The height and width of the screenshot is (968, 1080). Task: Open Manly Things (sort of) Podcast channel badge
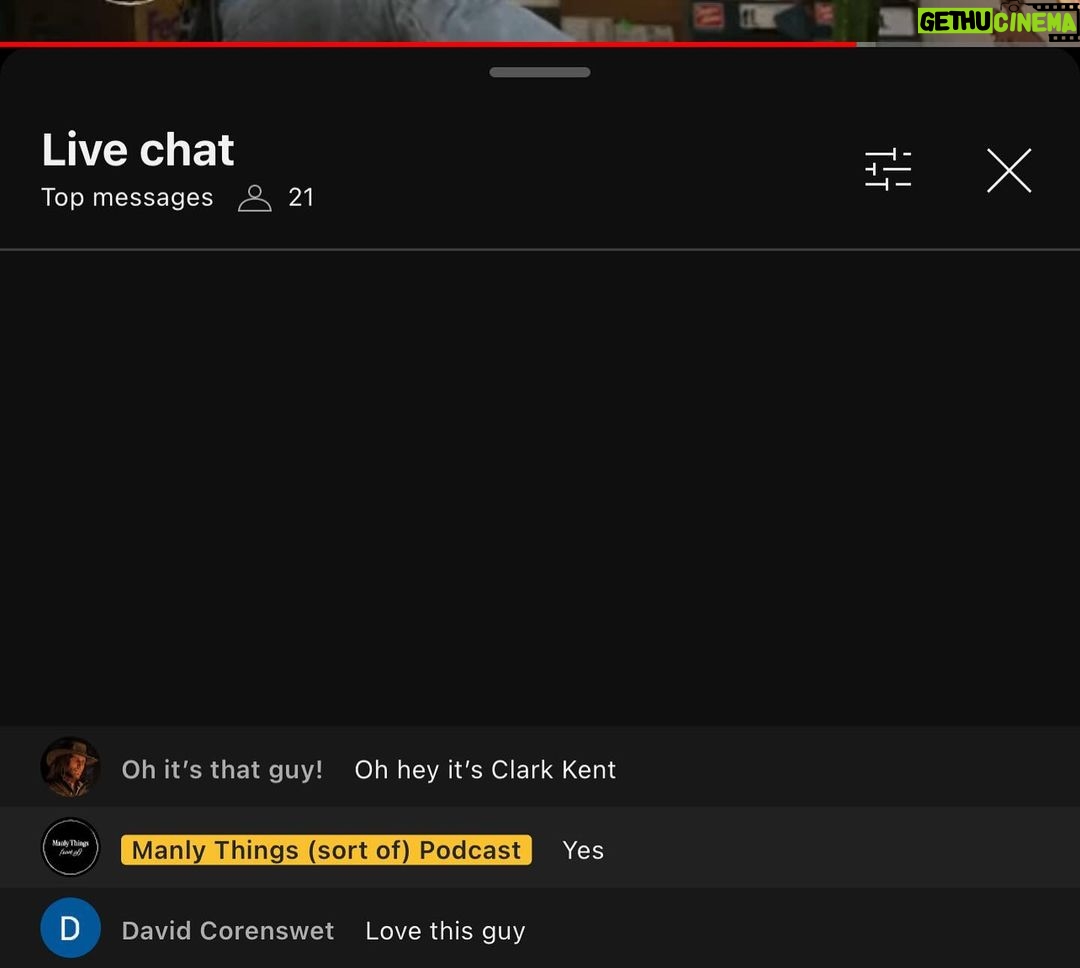pyautogui.click(x=326, y=850)
